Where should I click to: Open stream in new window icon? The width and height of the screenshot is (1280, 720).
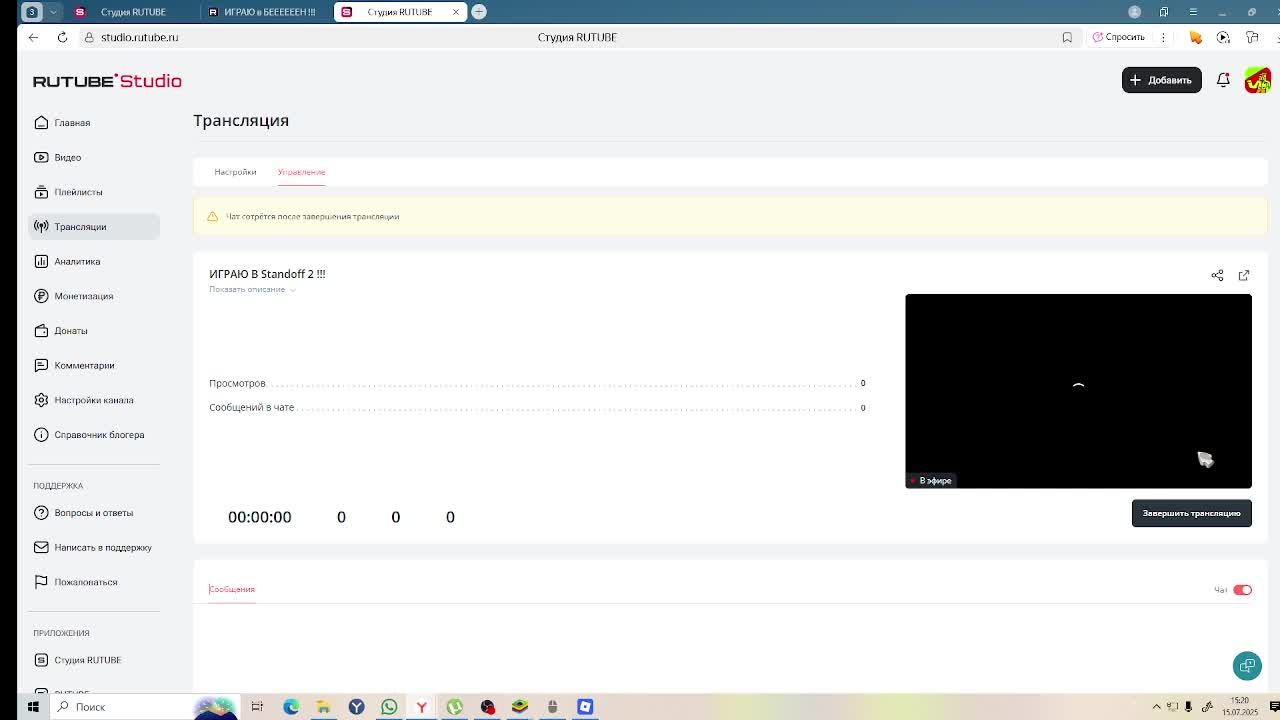pos(1244,275)
